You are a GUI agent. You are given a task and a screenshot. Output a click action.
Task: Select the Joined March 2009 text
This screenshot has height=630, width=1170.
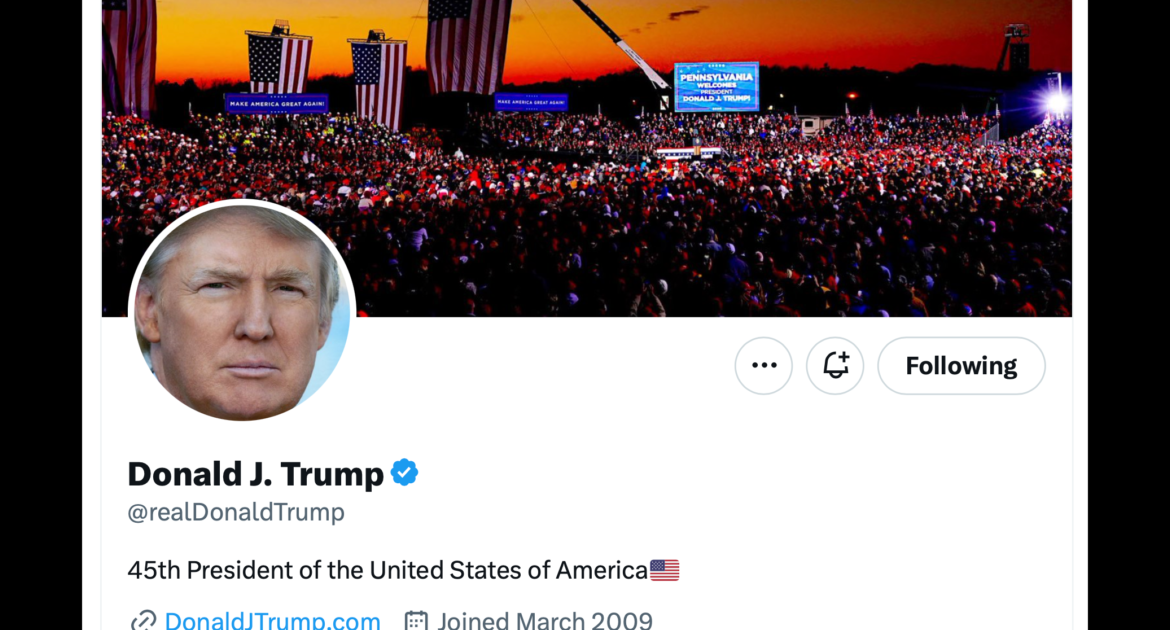click(545, 620)
